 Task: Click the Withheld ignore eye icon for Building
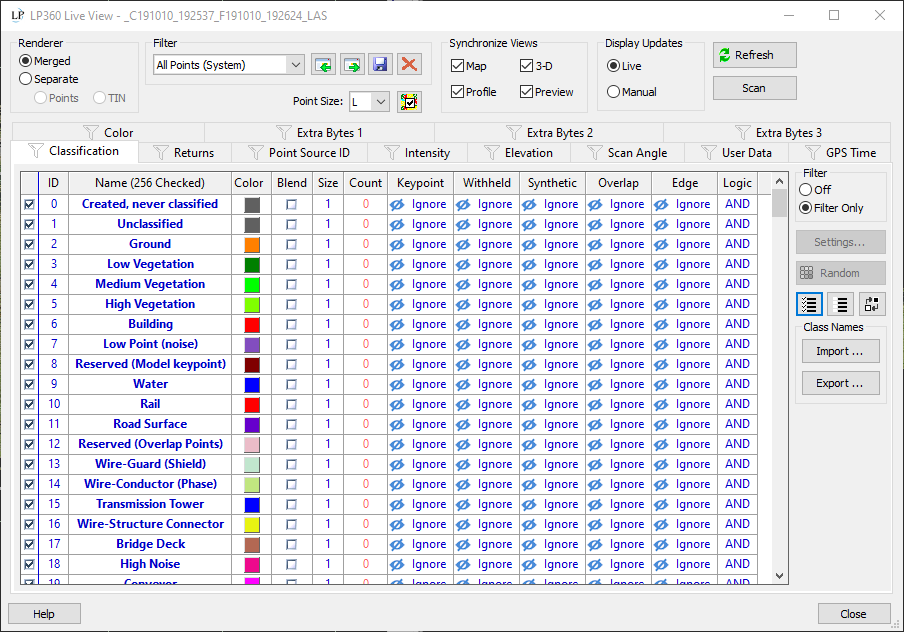point(463,325)
